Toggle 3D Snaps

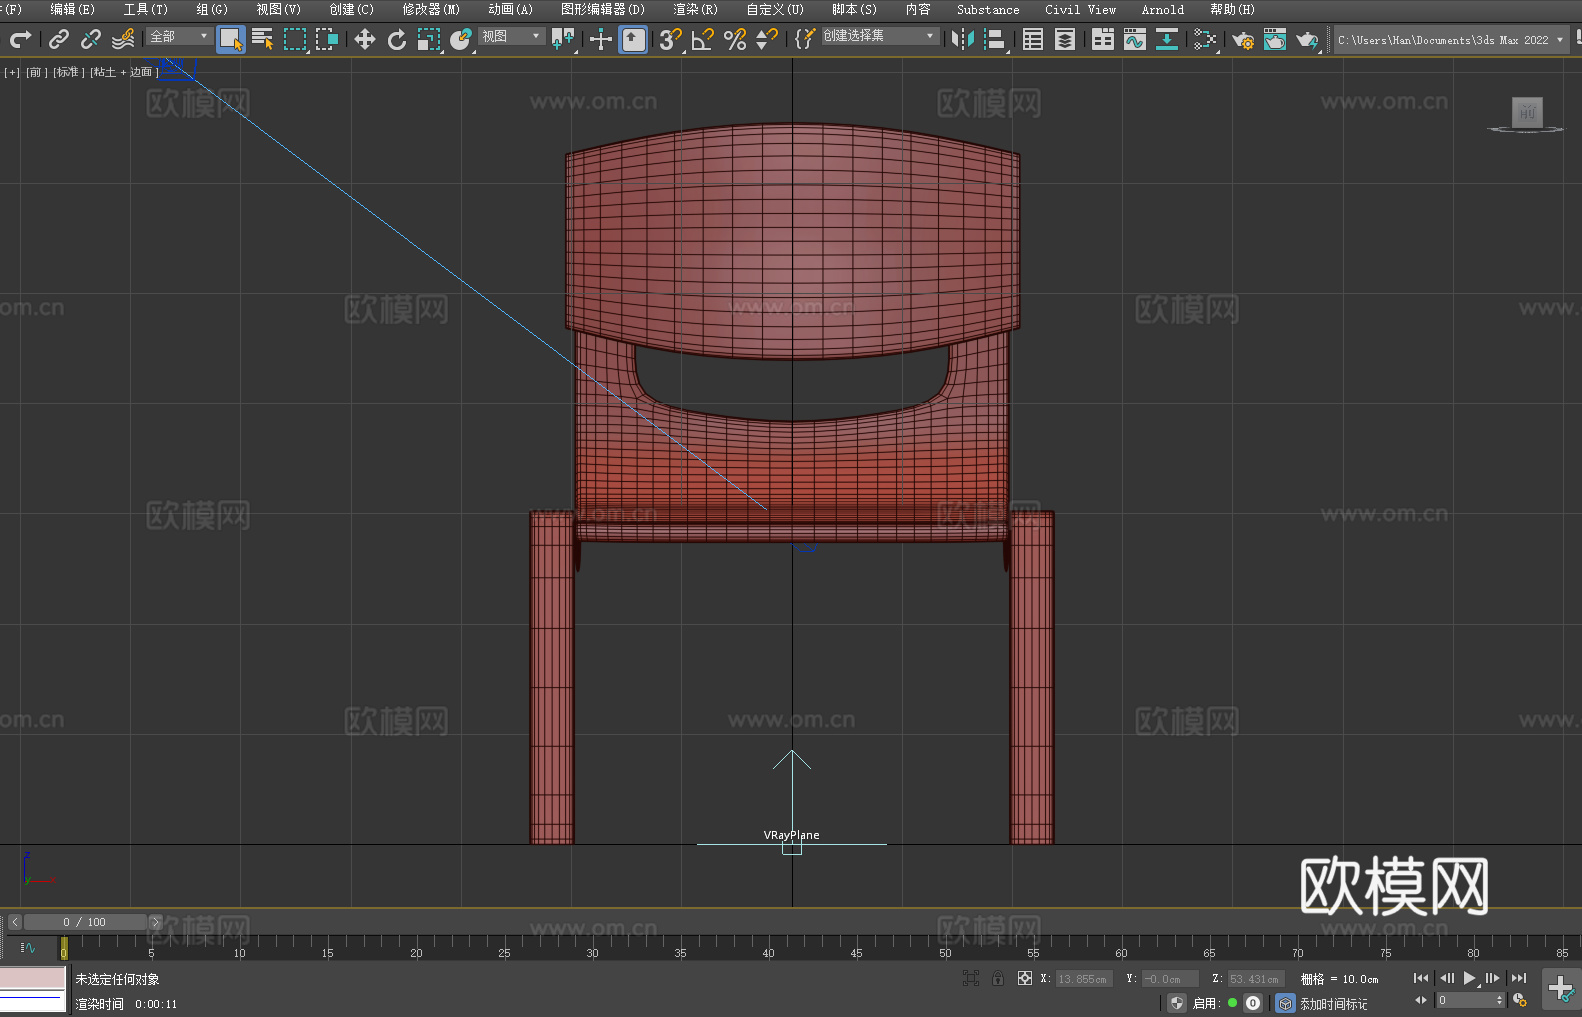(670, 39)
